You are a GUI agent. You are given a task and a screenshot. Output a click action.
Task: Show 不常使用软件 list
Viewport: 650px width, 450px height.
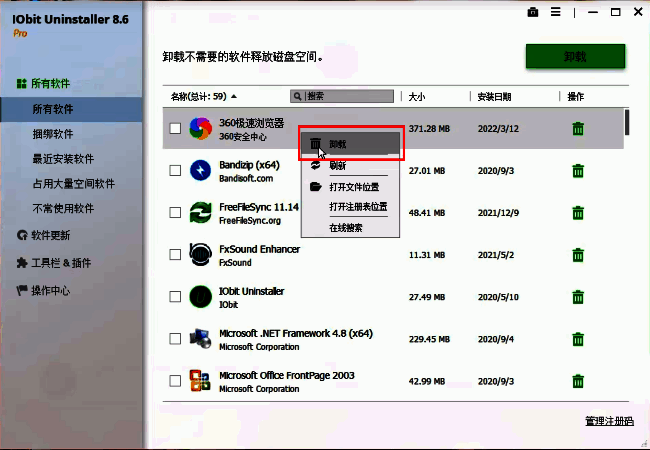(63, 208)
